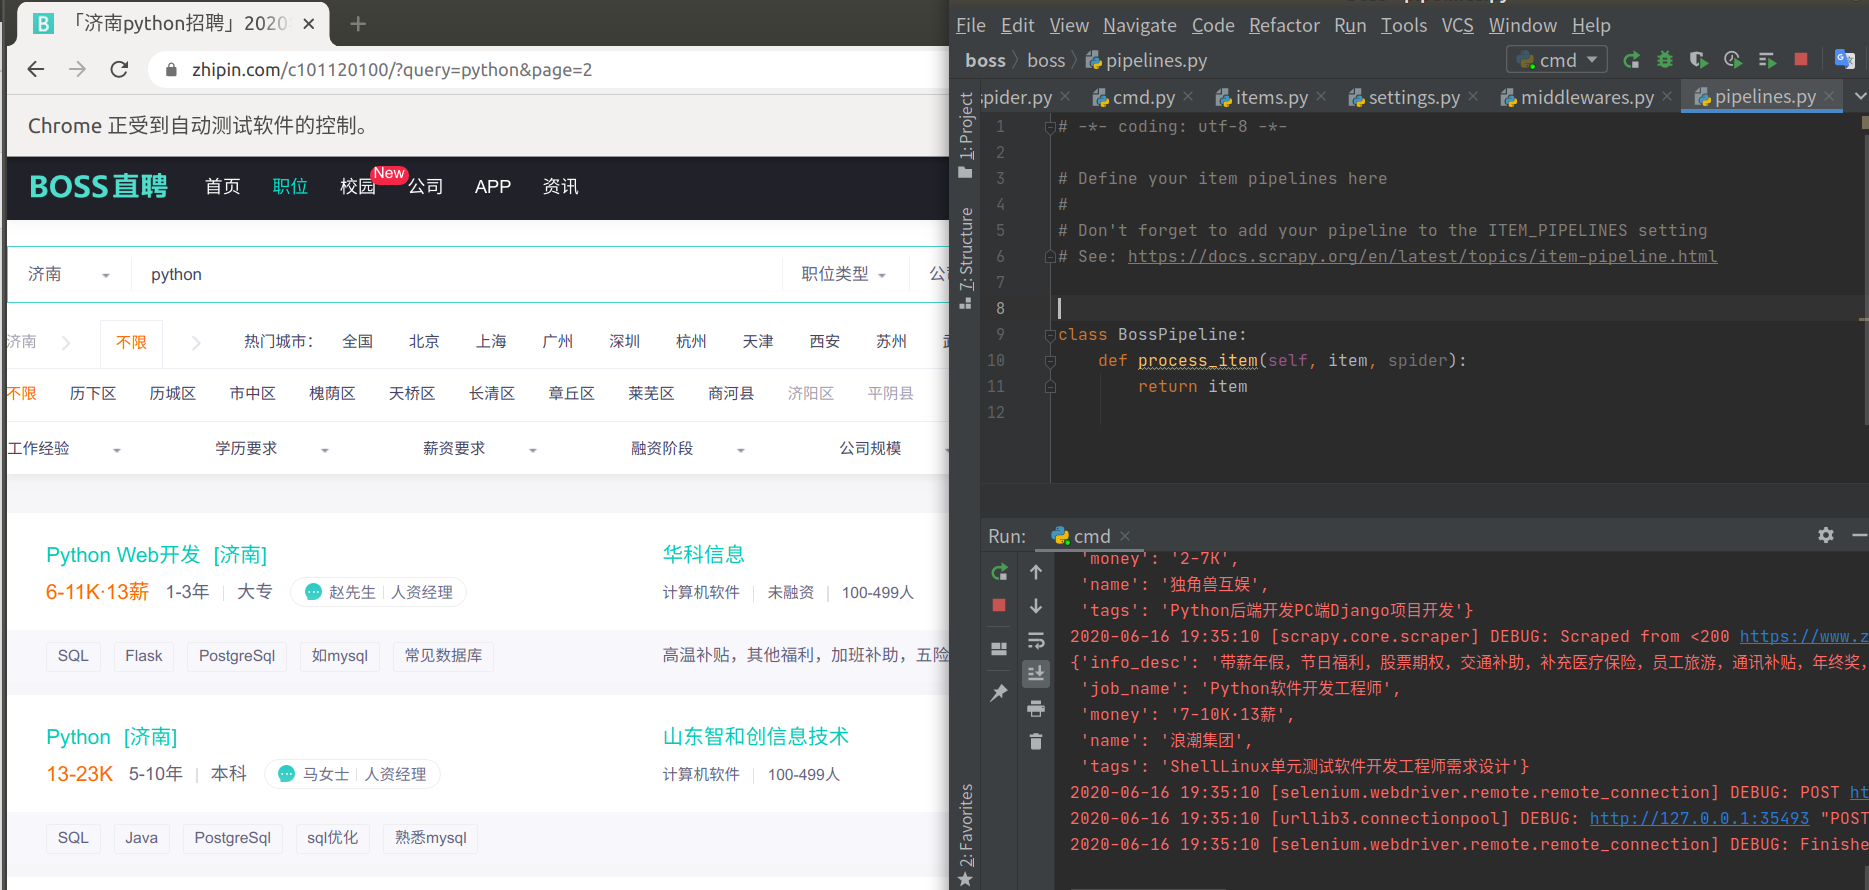
Task: Filter by the 历下区 district
Action: [x=93, y=394]
